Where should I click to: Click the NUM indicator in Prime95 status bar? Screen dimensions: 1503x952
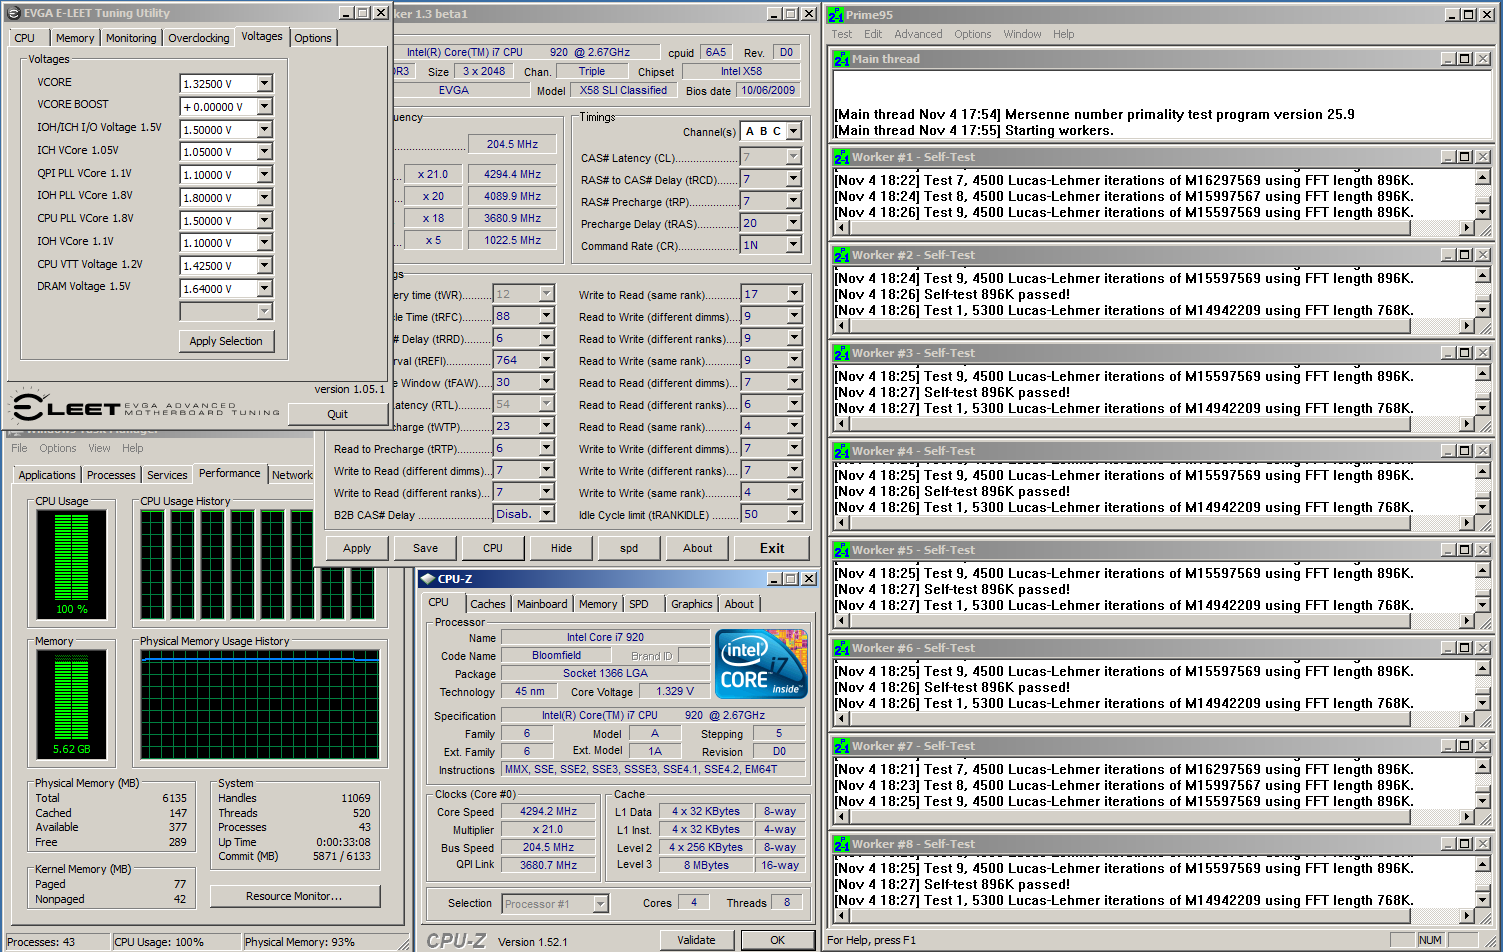[1430, 940]
